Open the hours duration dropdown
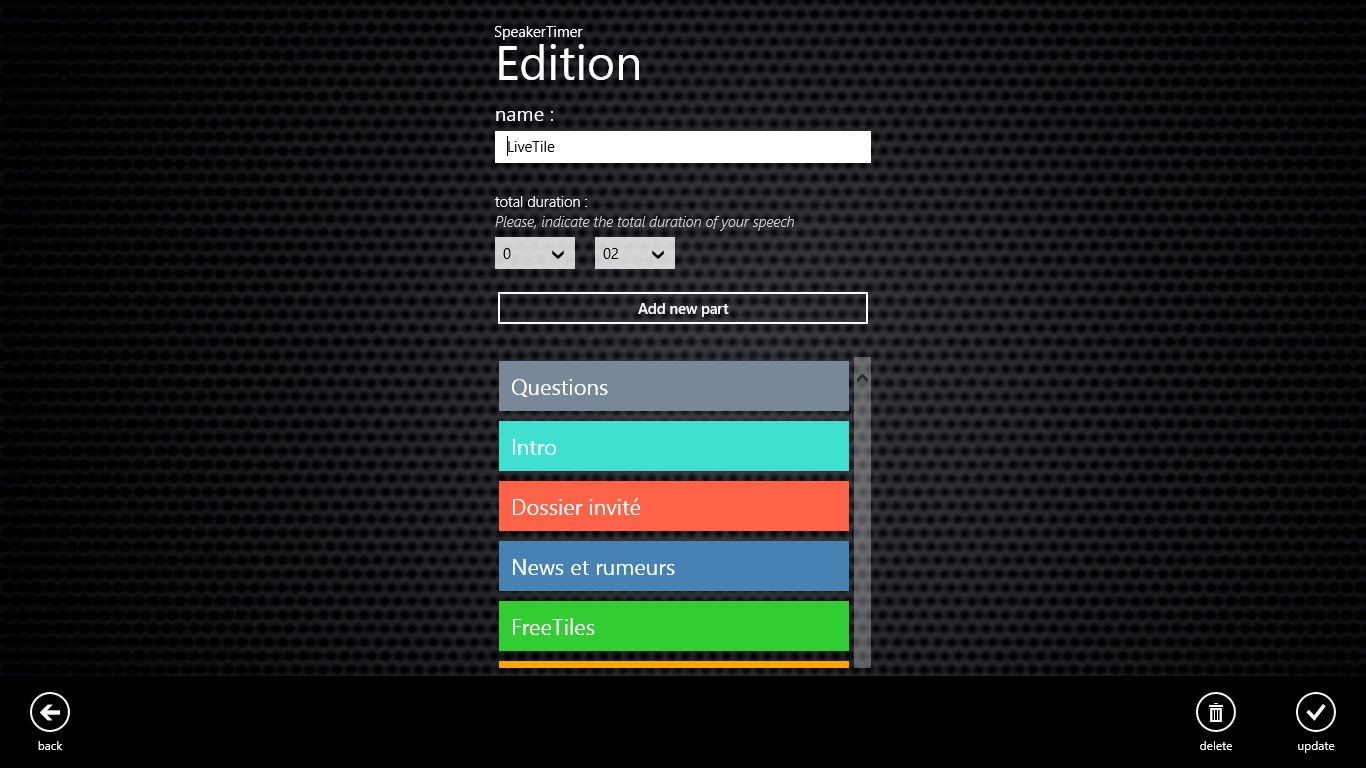 click(x=535, y=254)
